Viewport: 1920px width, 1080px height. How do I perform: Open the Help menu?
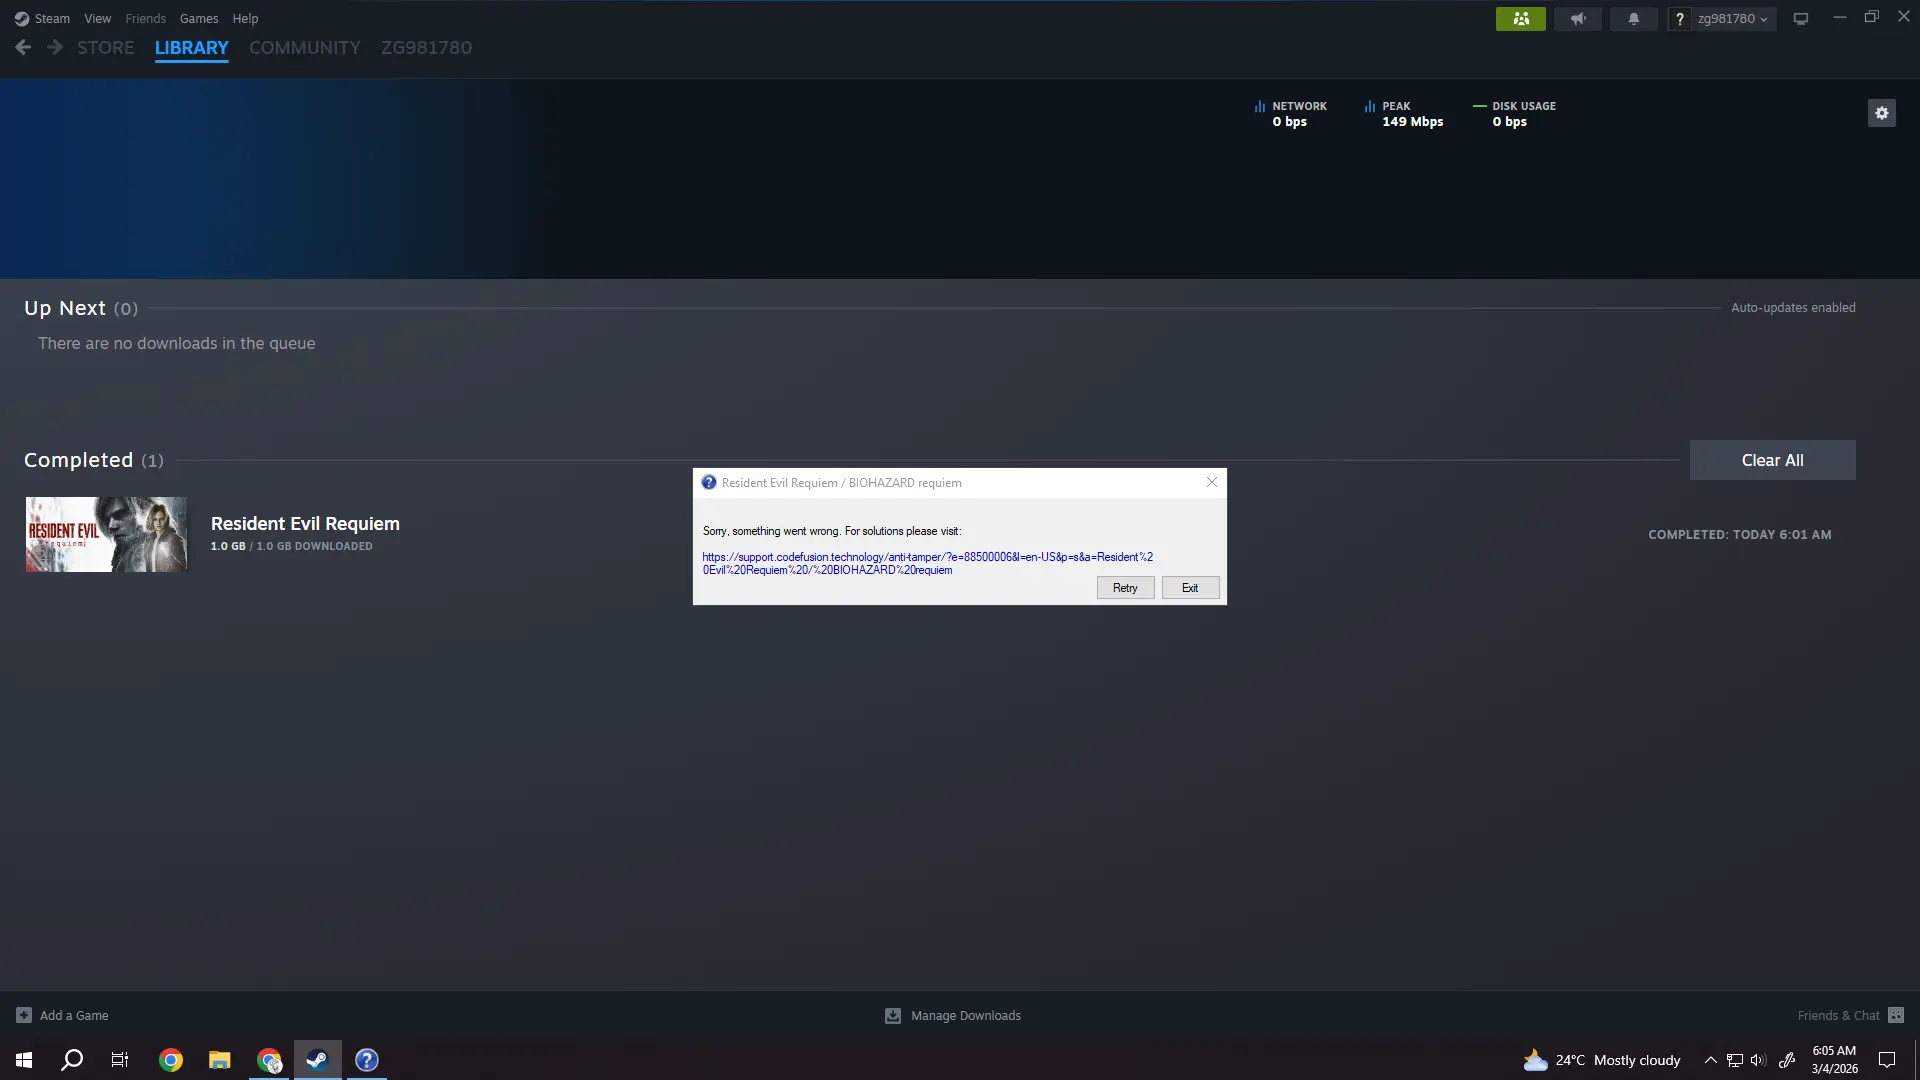click(245, 18)
